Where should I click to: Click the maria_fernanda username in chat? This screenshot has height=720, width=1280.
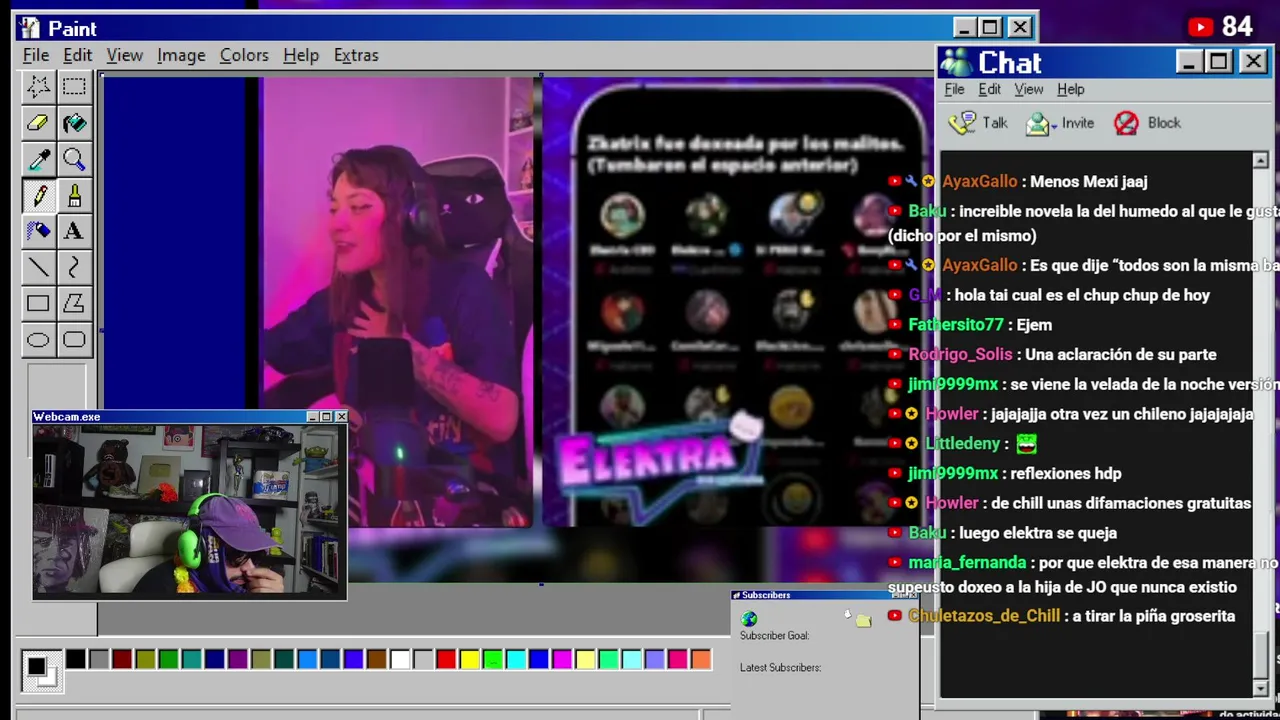click(x=967, y=563)
